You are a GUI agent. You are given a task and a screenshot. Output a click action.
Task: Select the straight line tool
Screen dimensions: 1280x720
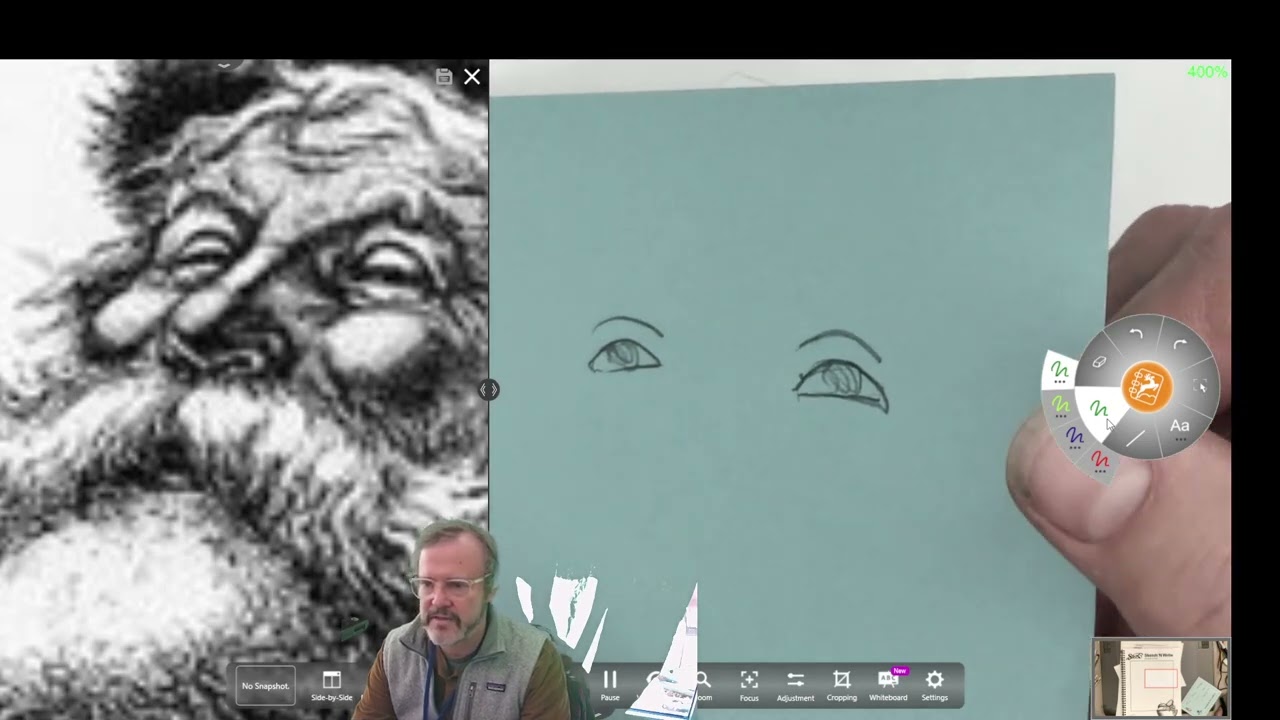[1135, 438]
